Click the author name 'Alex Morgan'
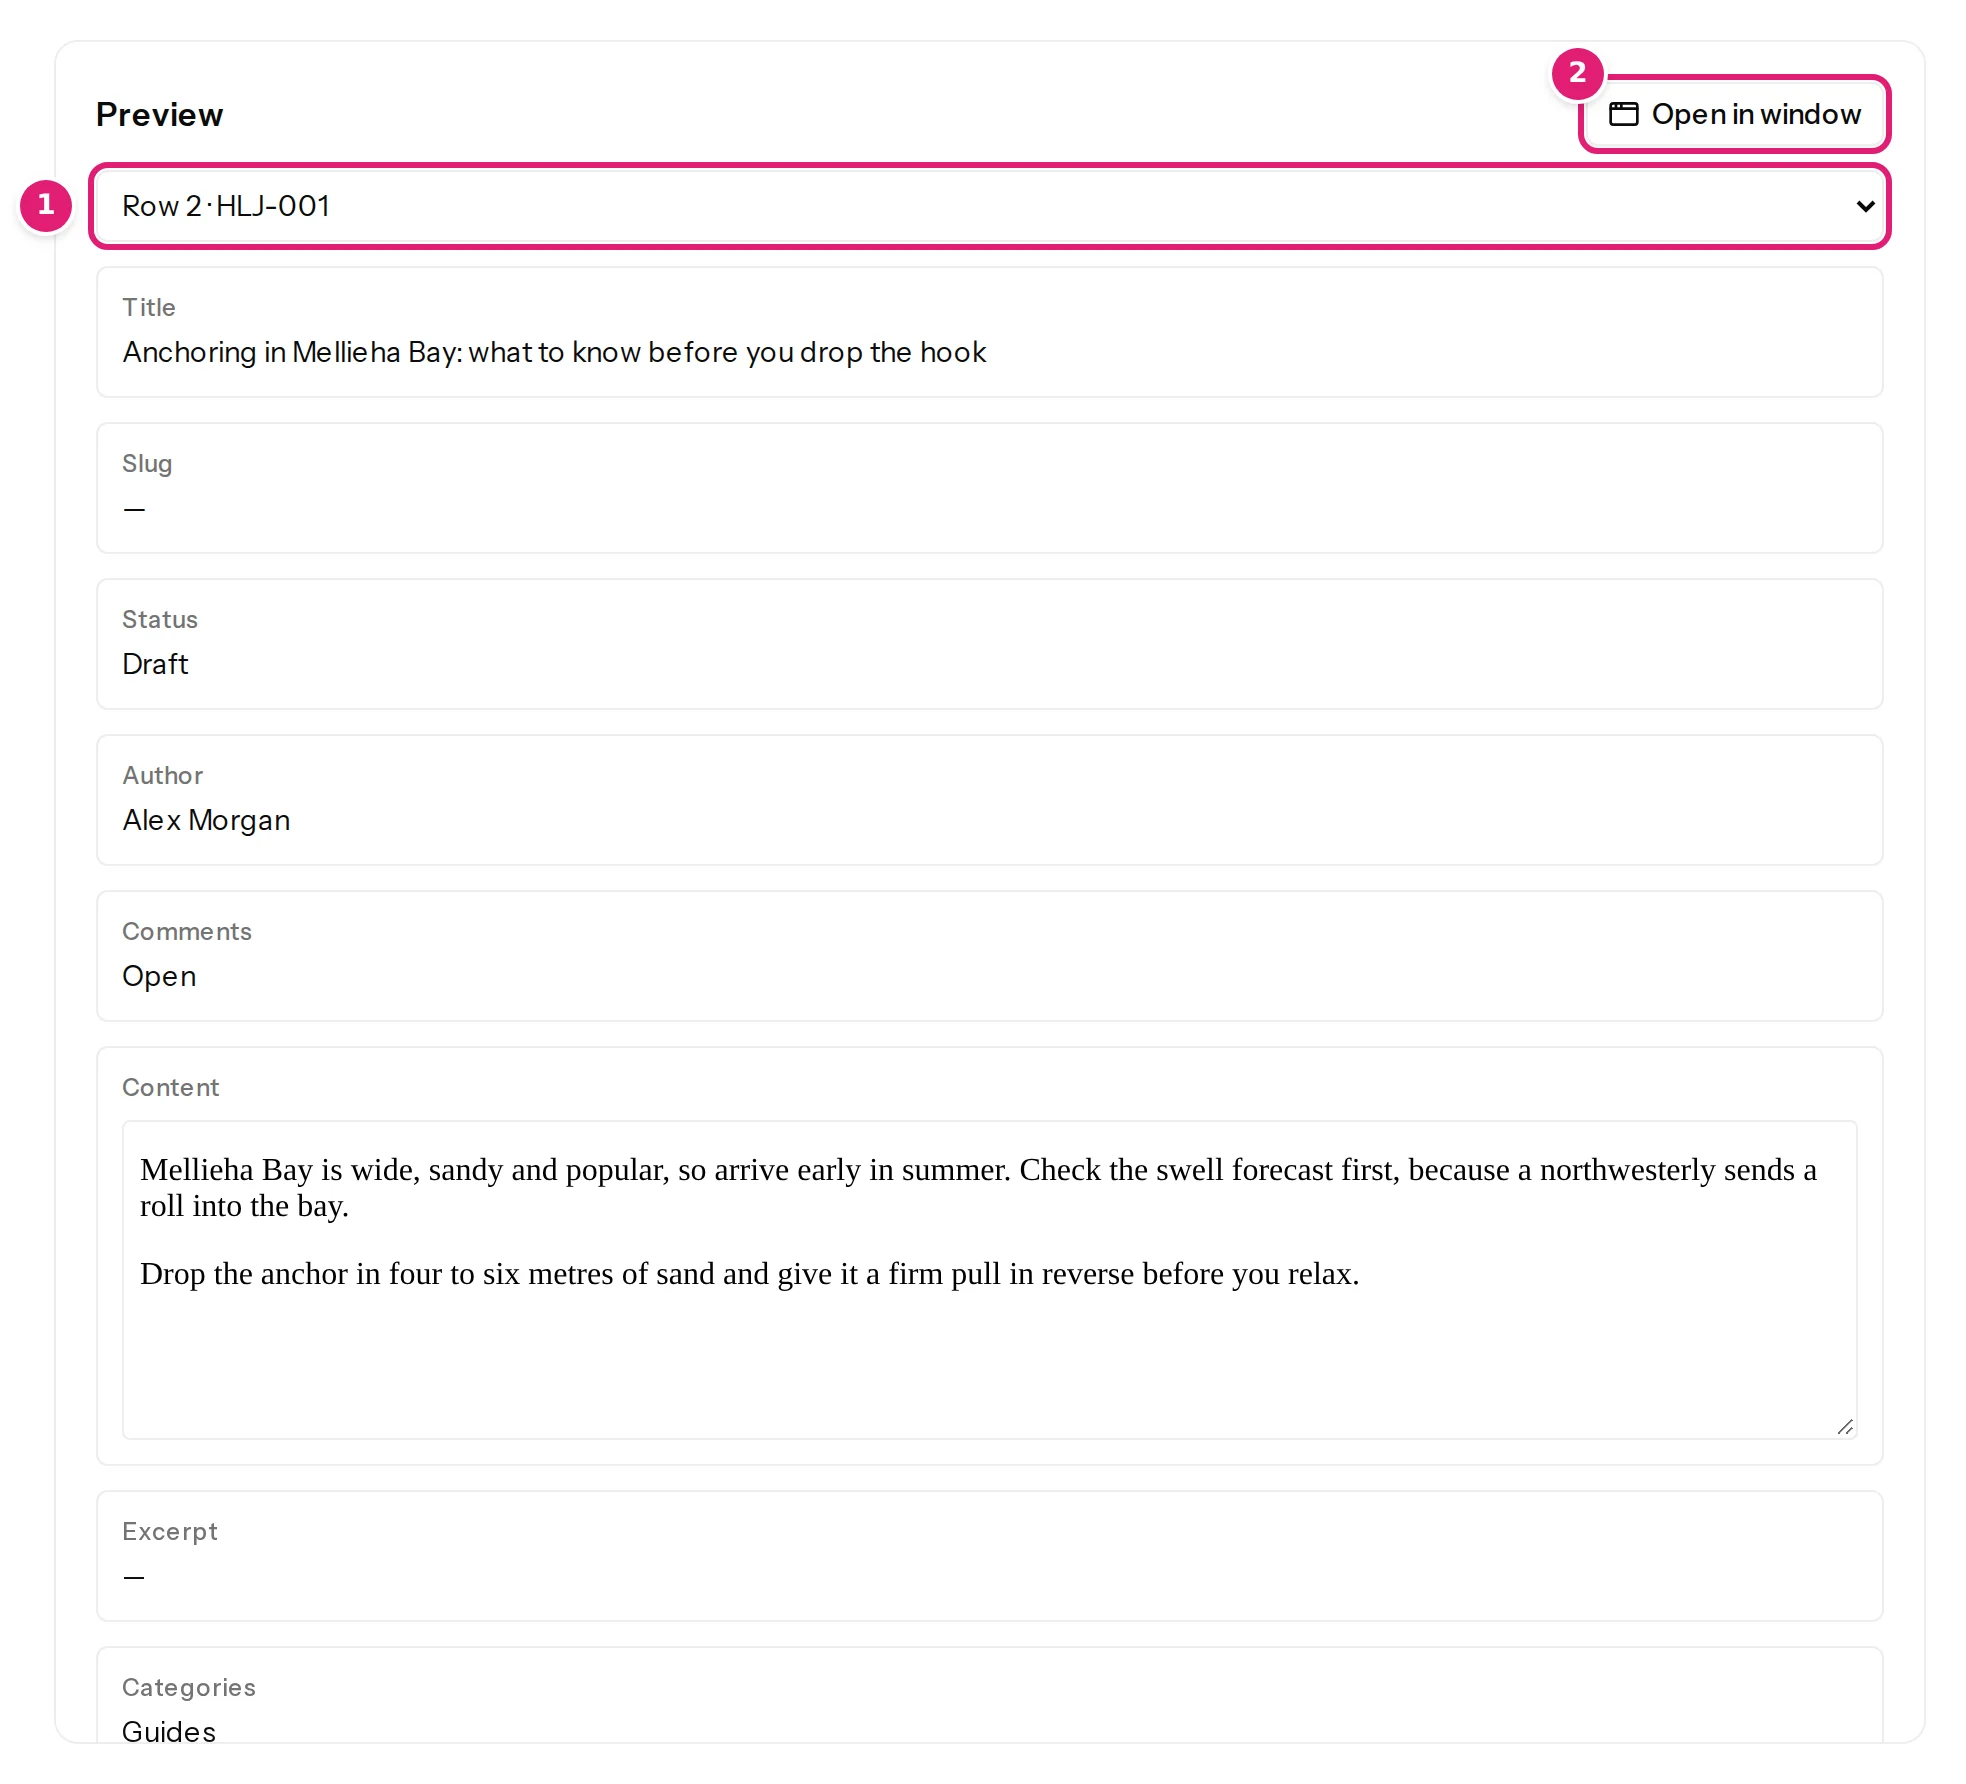This screenshot has width=1966, height=1784. point(206,820)
